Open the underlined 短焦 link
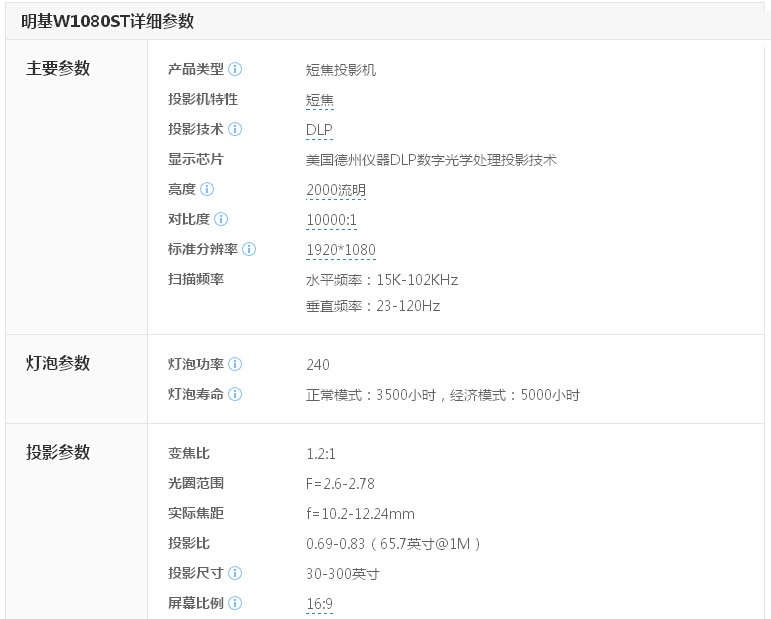771x619 pixels. 320,100
